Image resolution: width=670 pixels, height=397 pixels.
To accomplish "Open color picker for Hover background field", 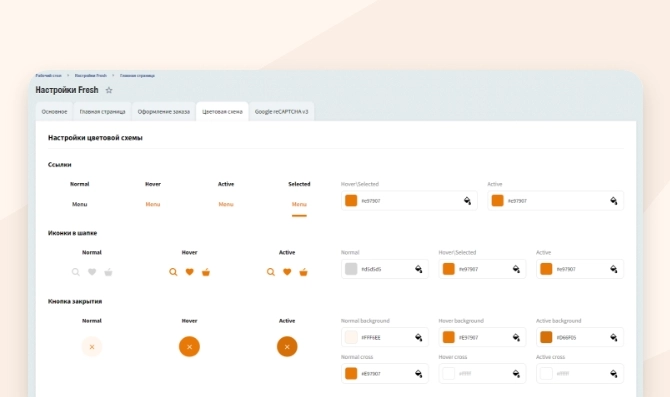I will point(516,338).
